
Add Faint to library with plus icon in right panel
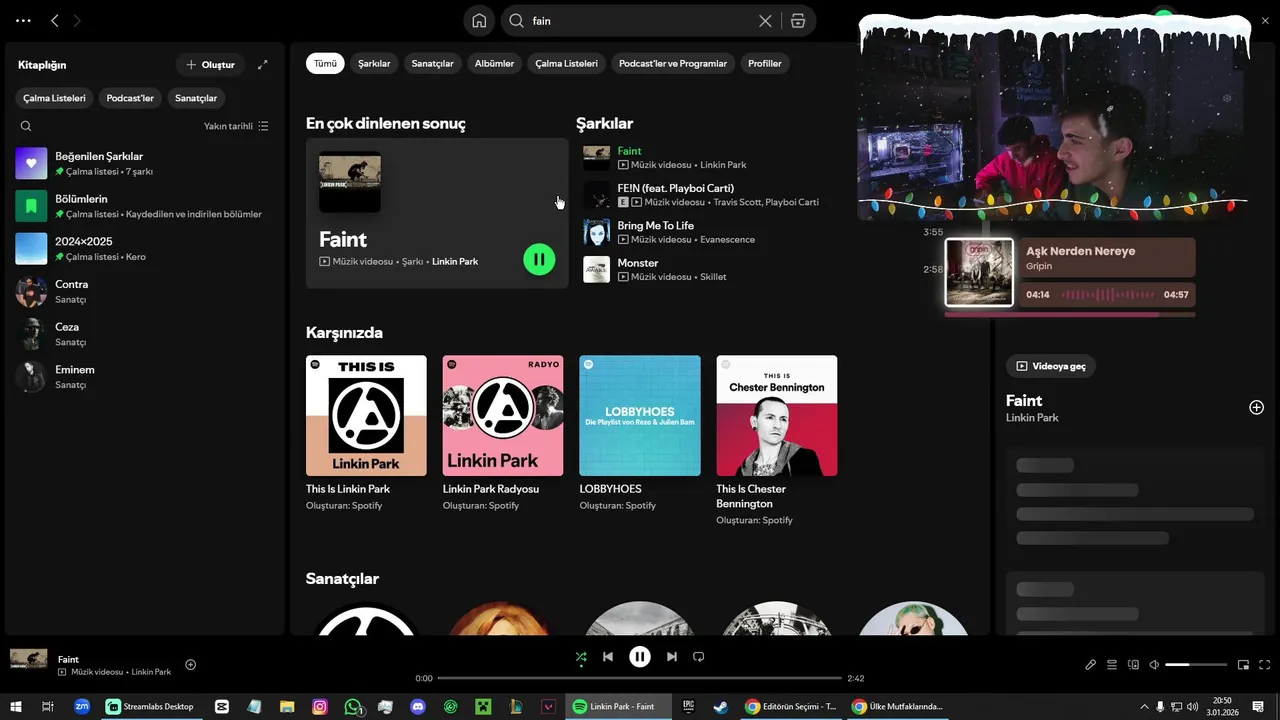(x=1257, y=407)
